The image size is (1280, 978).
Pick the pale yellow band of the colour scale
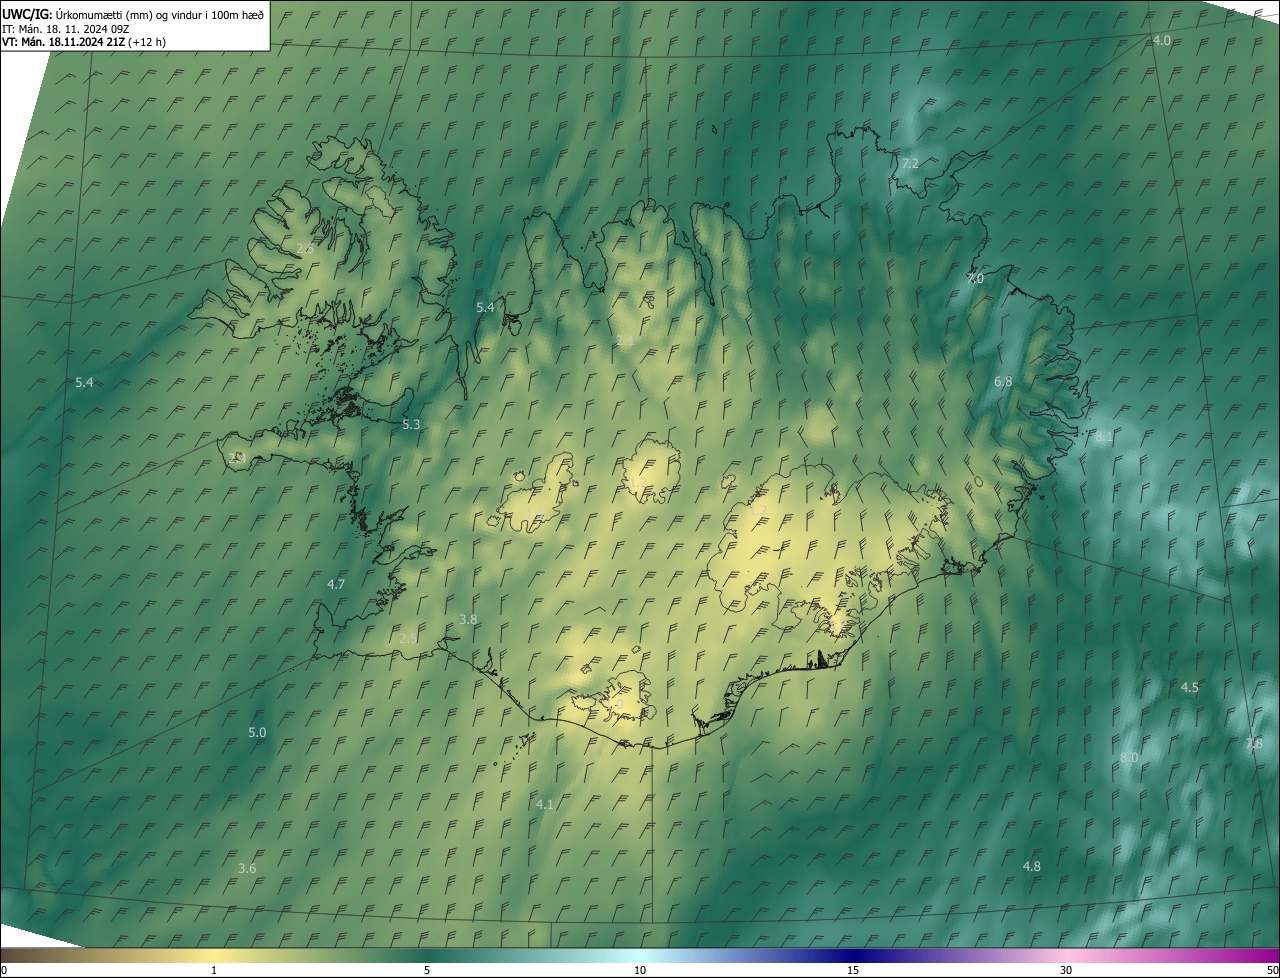(x=215, y=955)
